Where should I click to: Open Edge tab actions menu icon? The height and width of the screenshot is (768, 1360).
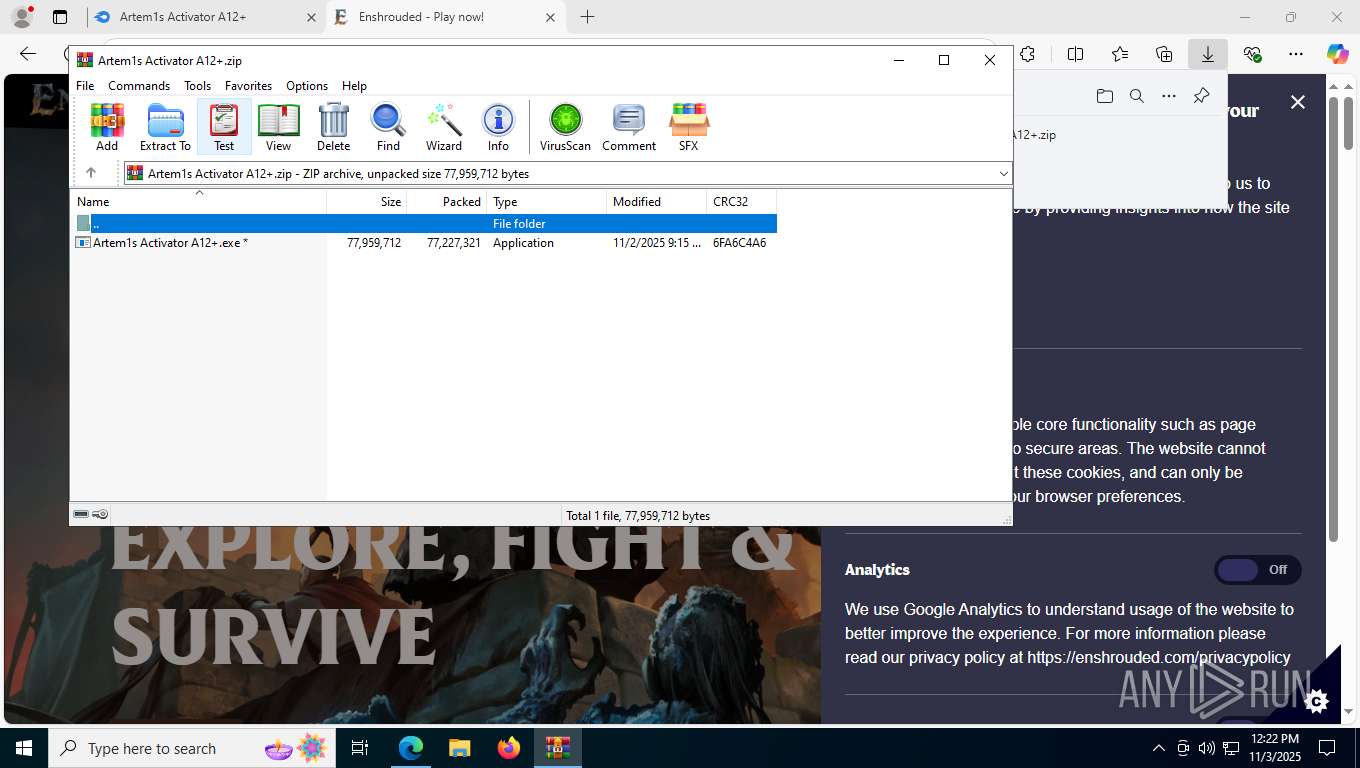(60, 17)
